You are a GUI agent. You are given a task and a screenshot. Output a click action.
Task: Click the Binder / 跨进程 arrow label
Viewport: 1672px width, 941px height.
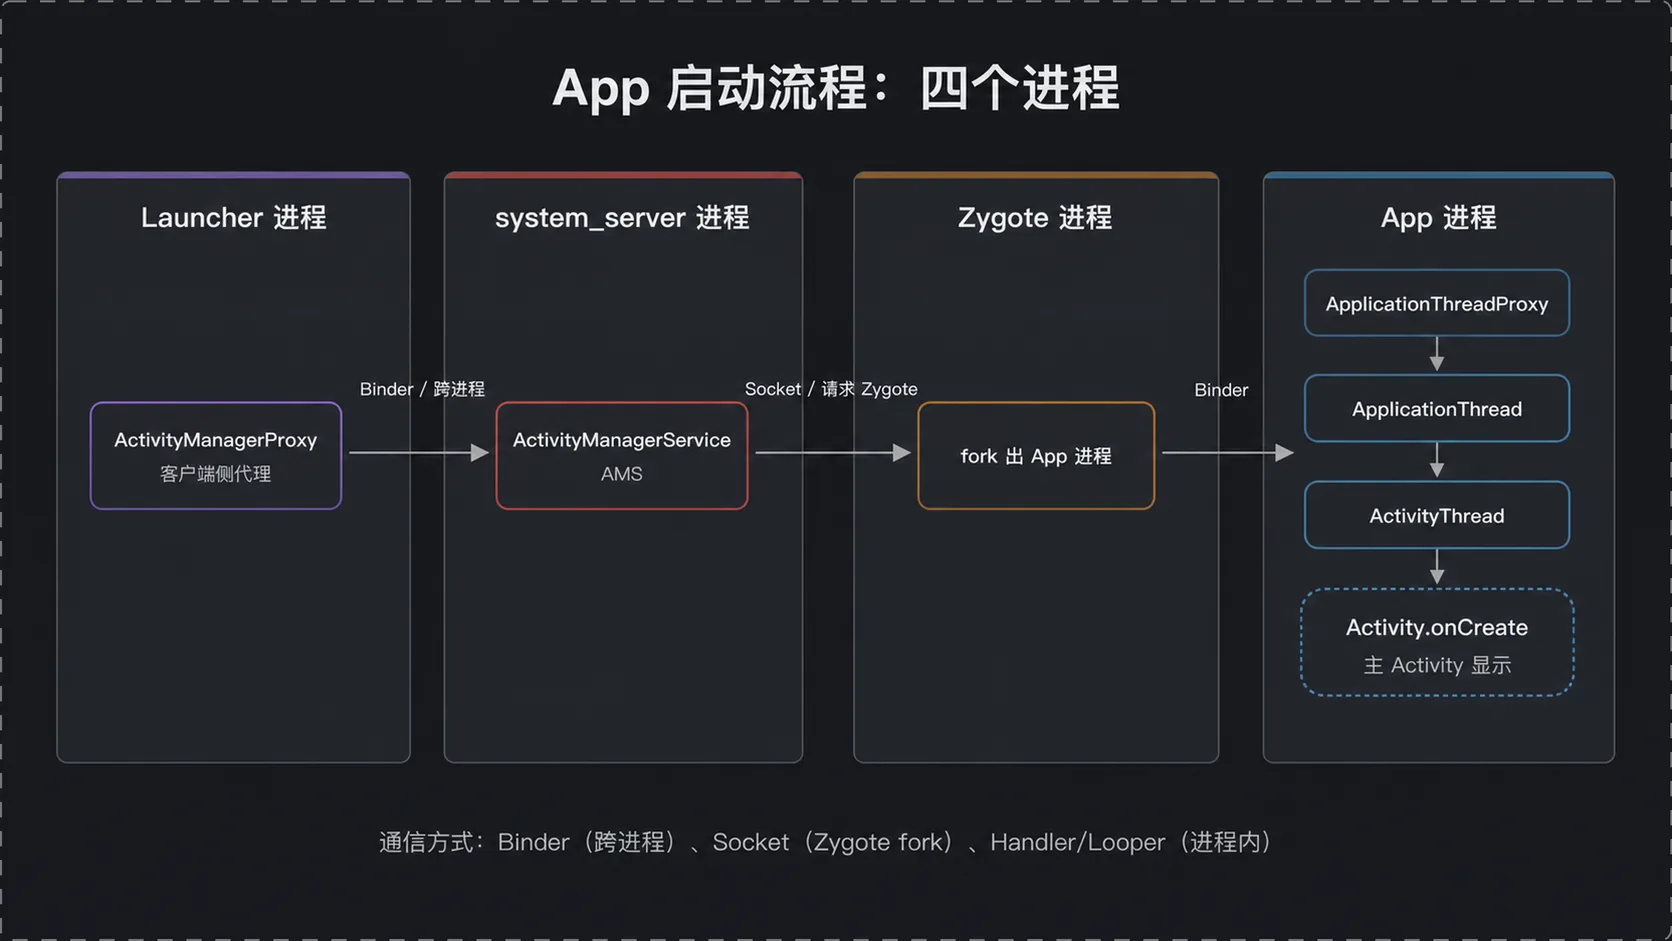tap(422, 389)
